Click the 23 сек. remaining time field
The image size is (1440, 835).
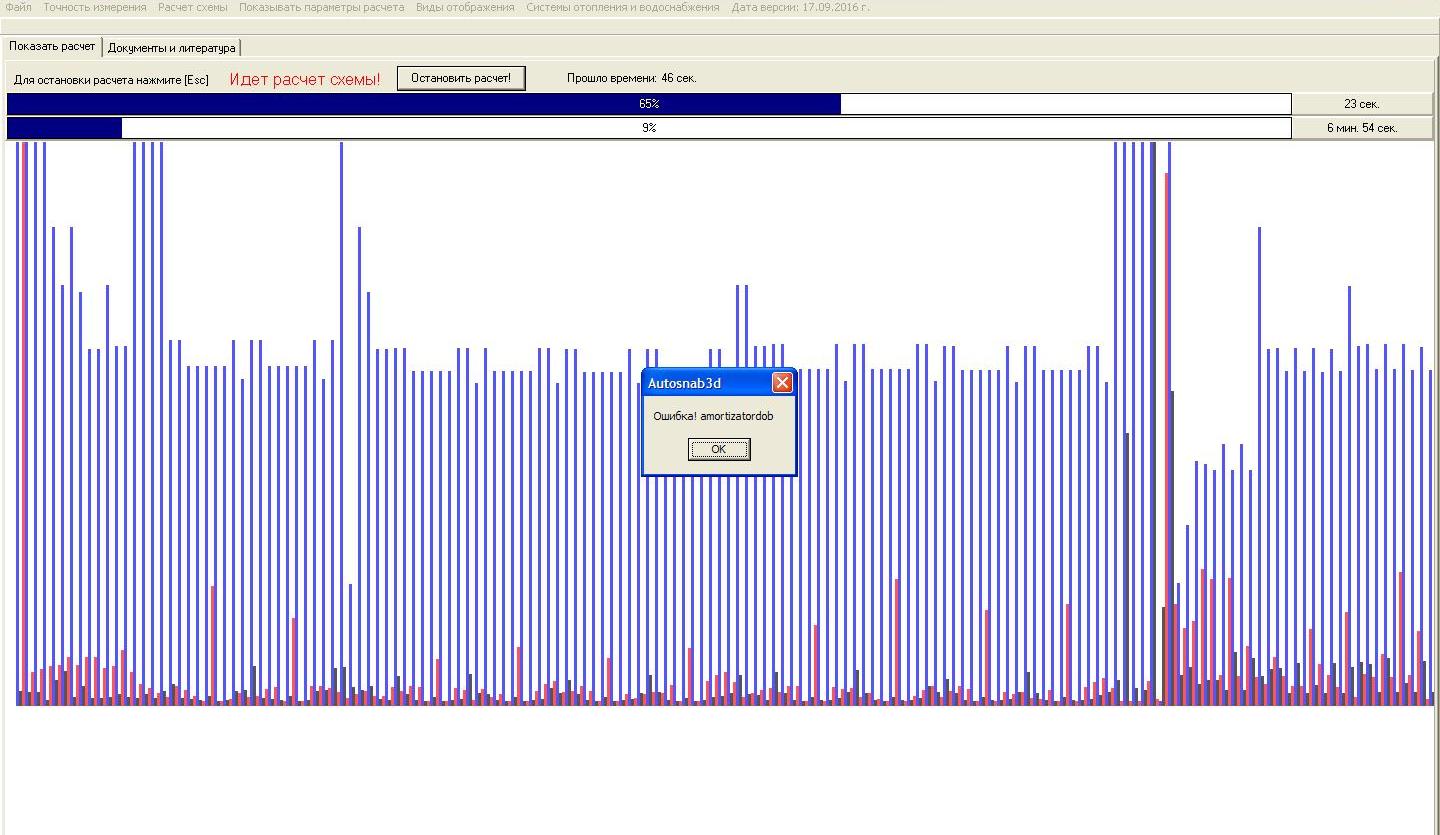point(1362,104)
